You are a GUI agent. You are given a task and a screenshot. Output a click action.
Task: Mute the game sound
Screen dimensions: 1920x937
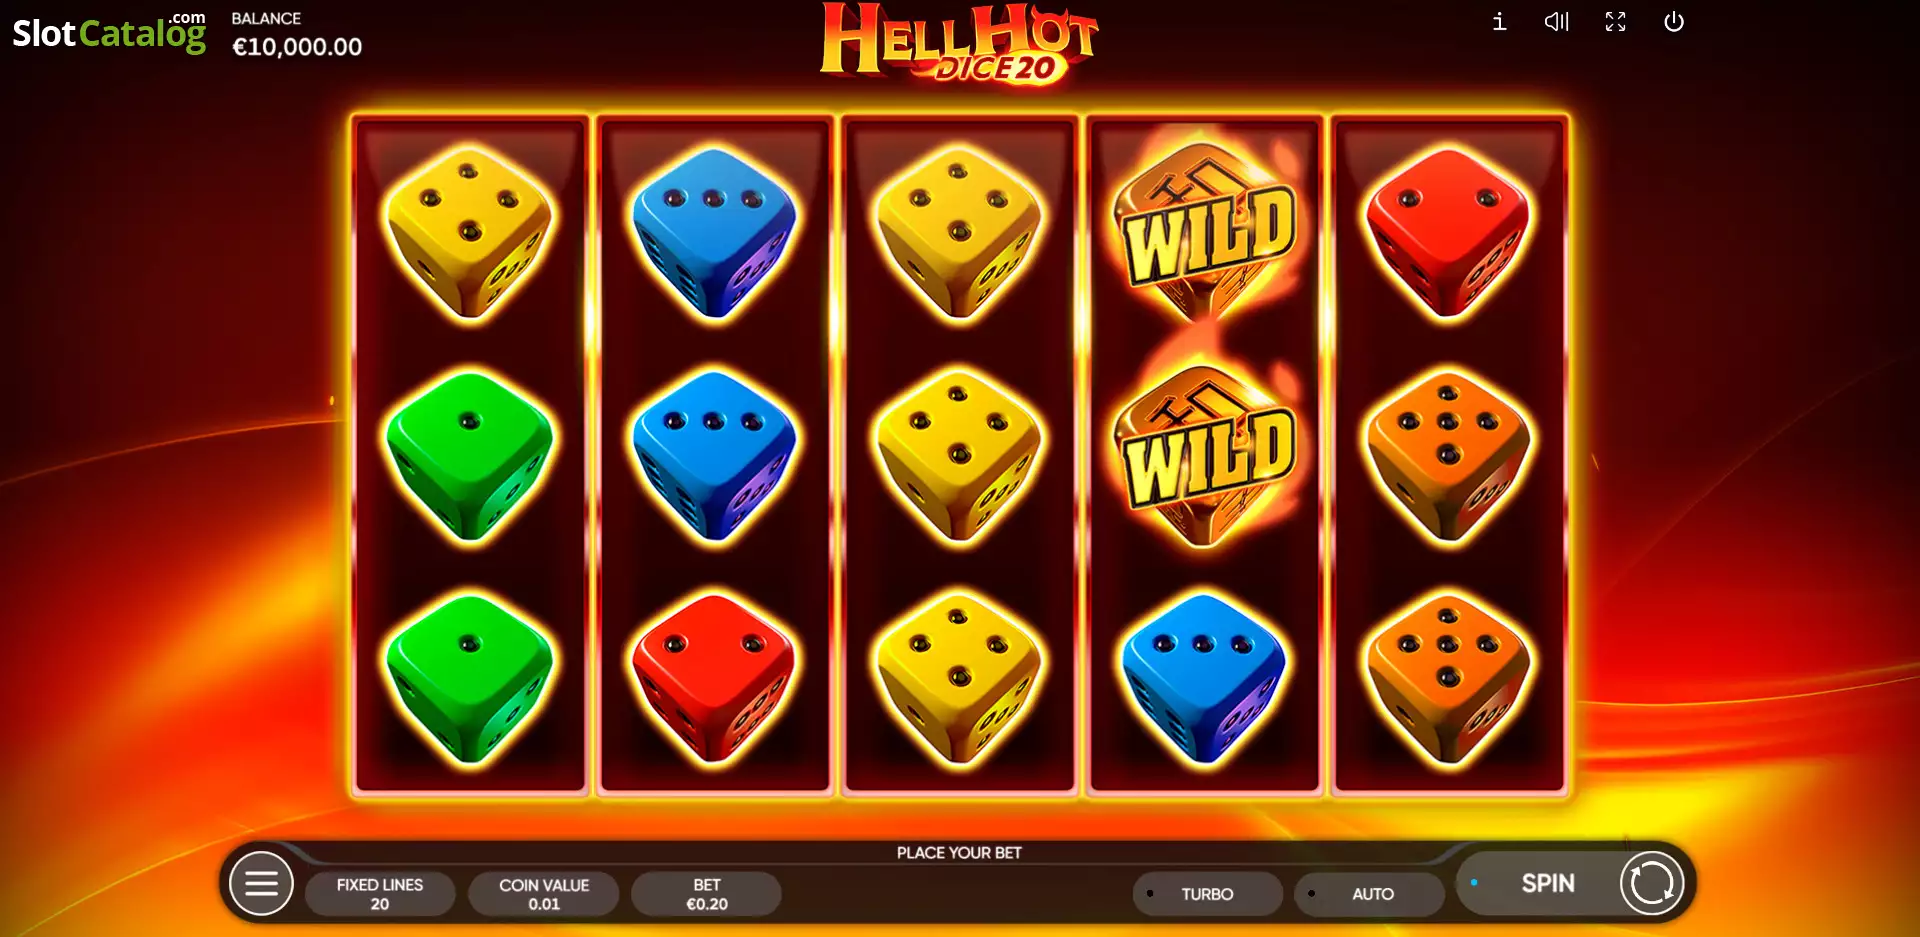1557,22
